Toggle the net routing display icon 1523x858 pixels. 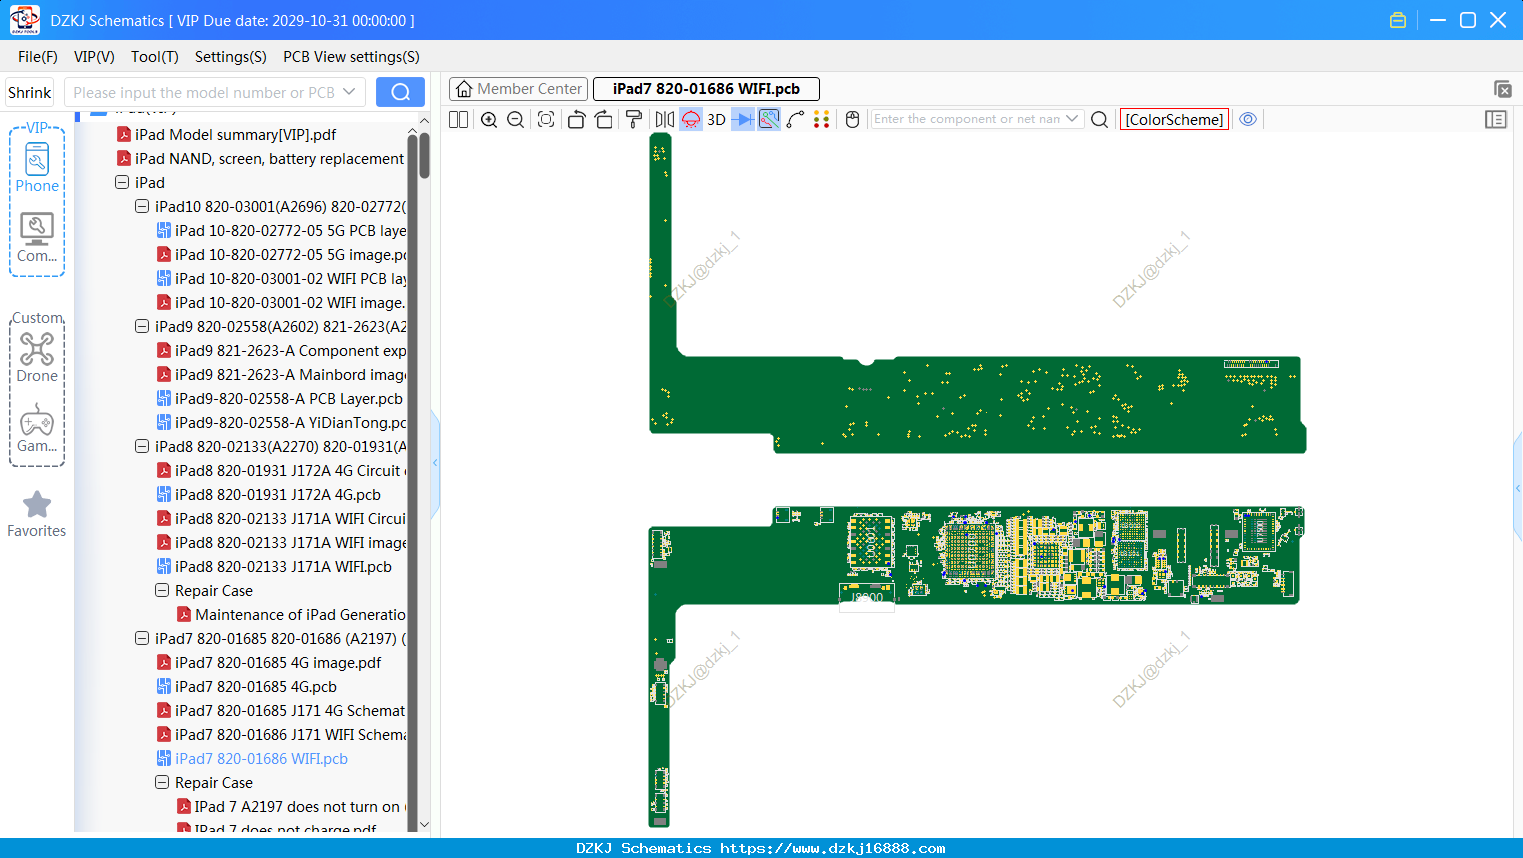click(x=769, y=119)
